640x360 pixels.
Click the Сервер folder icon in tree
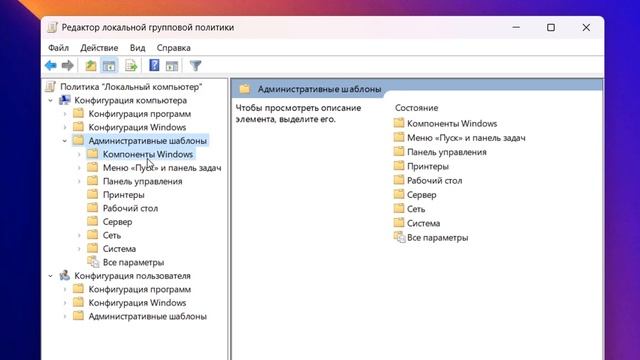[x=93, y=221]
